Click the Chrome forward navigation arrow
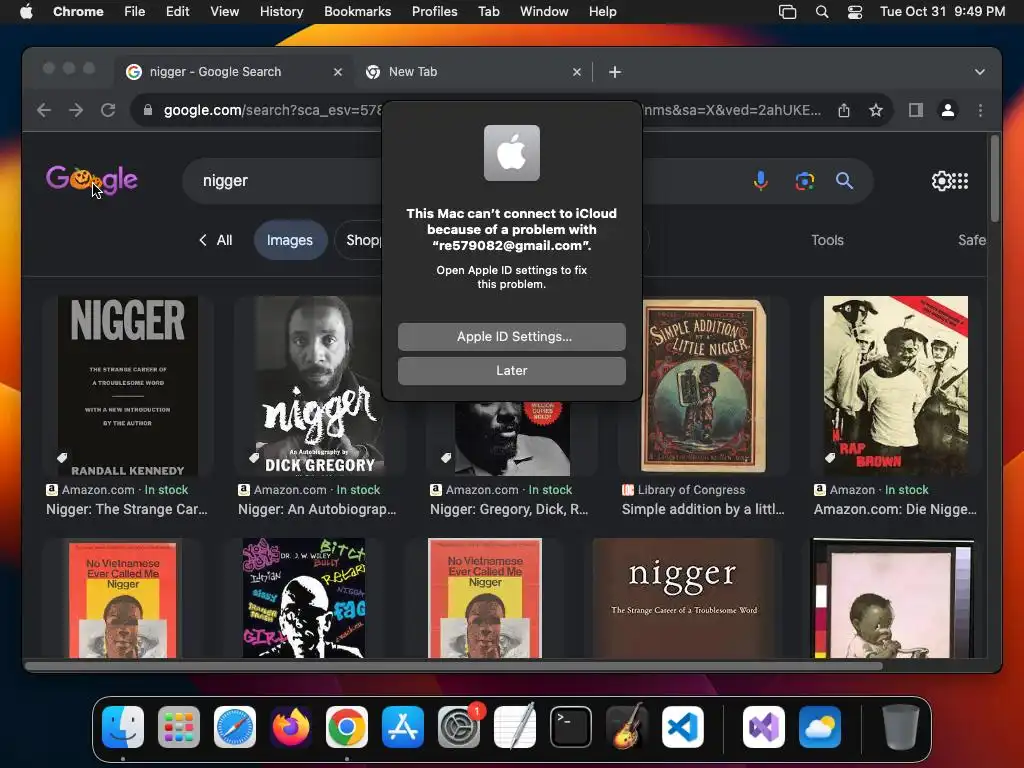 (x=76, y=110)
